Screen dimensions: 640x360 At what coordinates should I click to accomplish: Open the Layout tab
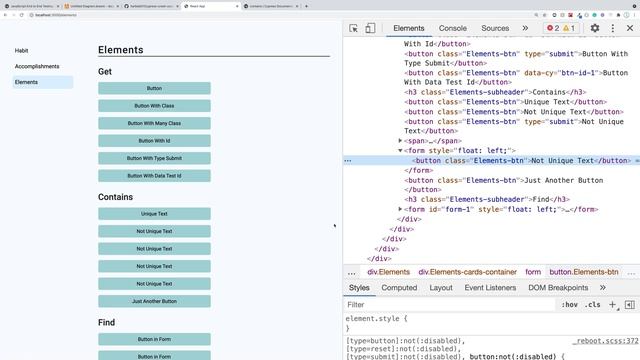441,288
